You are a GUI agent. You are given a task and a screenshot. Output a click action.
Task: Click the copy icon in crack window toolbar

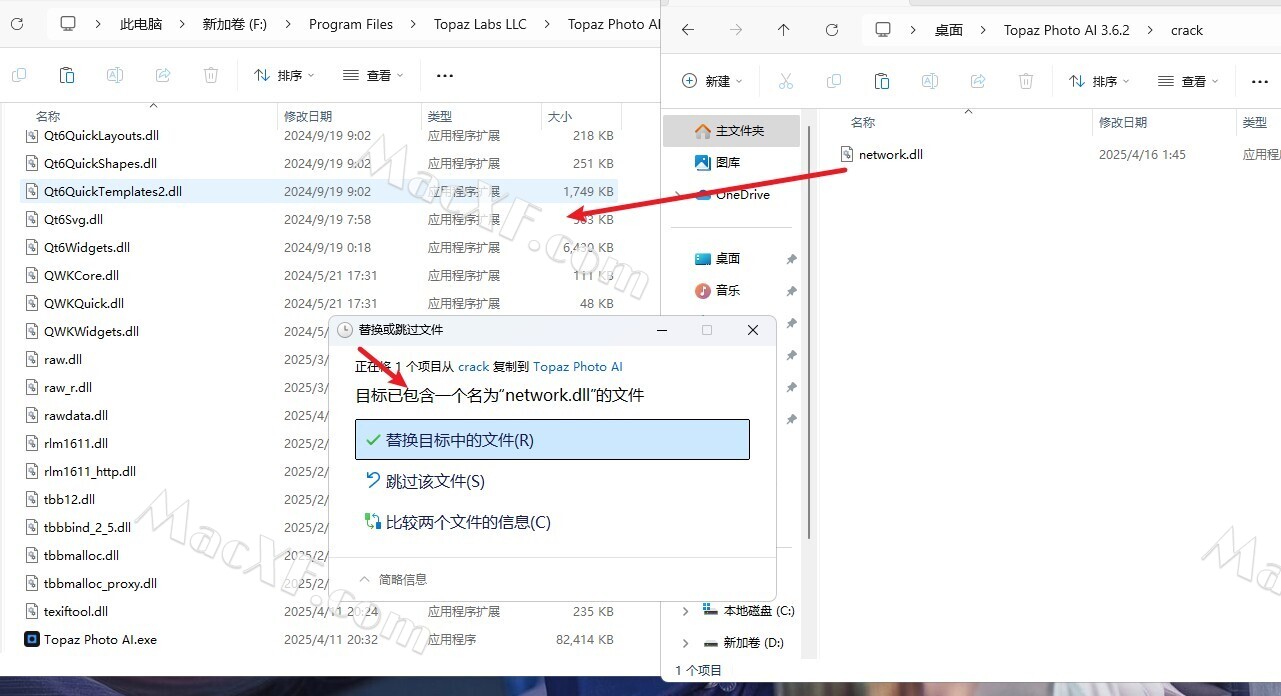834,81
